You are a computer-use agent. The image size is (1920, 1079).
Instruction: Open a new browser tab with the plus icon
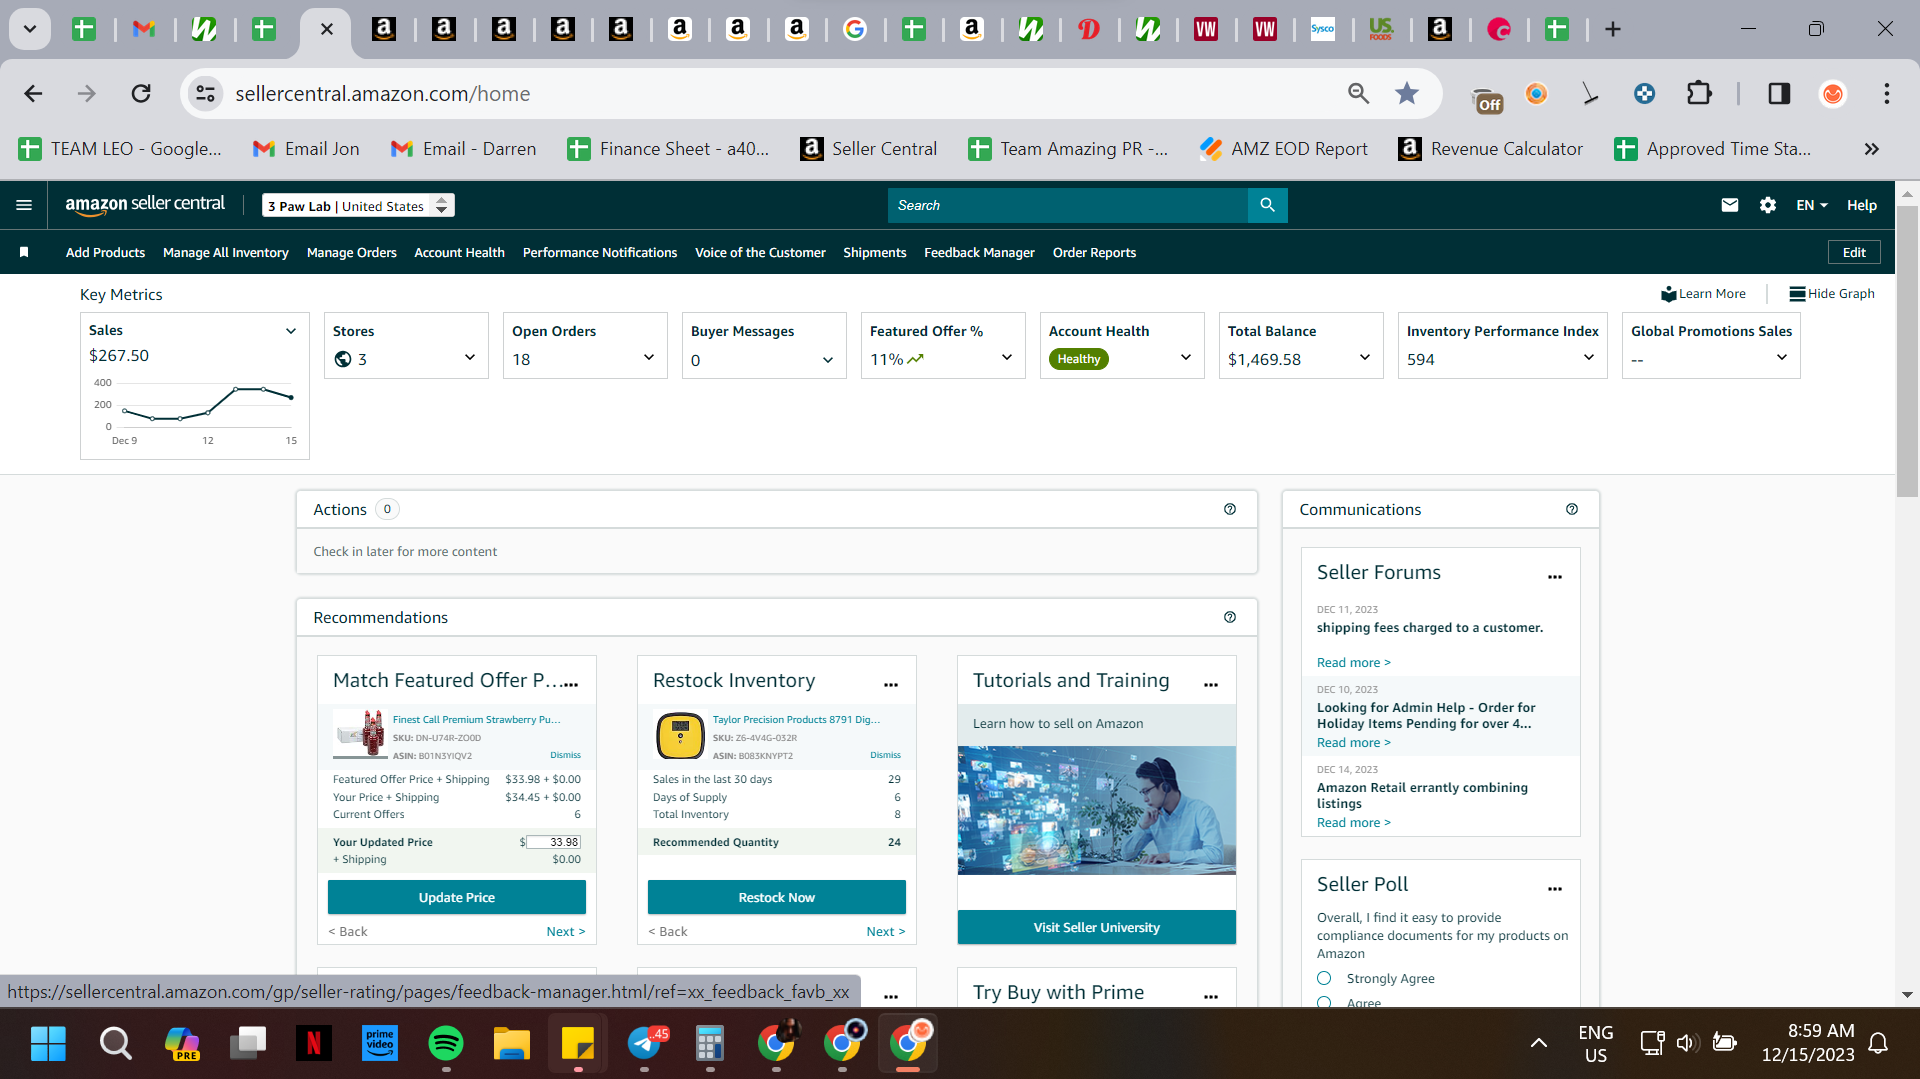[x=1613, y=29]
